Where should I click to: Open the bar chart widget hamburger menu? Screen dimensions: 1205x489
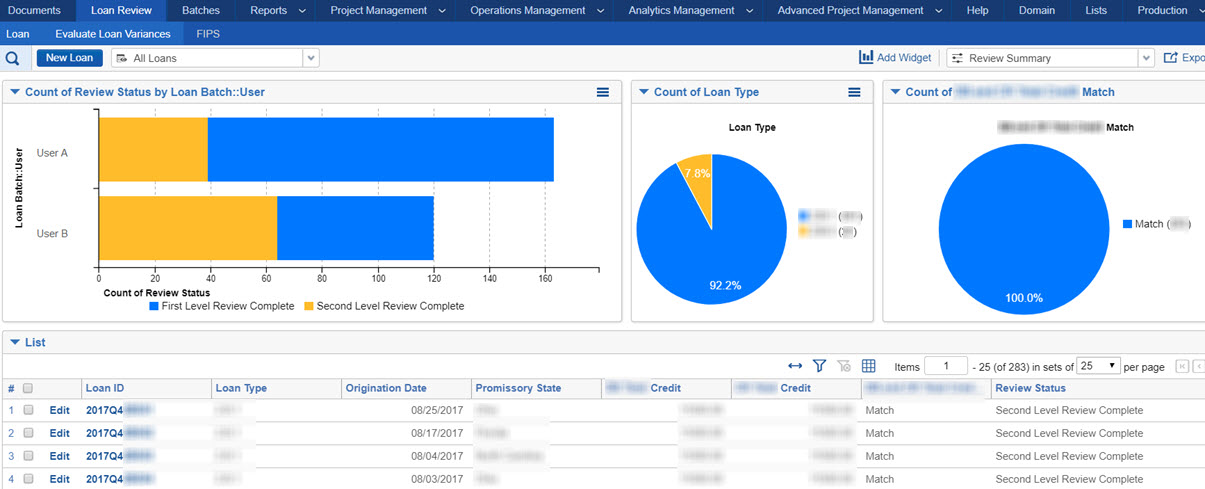tap(603, 92)
